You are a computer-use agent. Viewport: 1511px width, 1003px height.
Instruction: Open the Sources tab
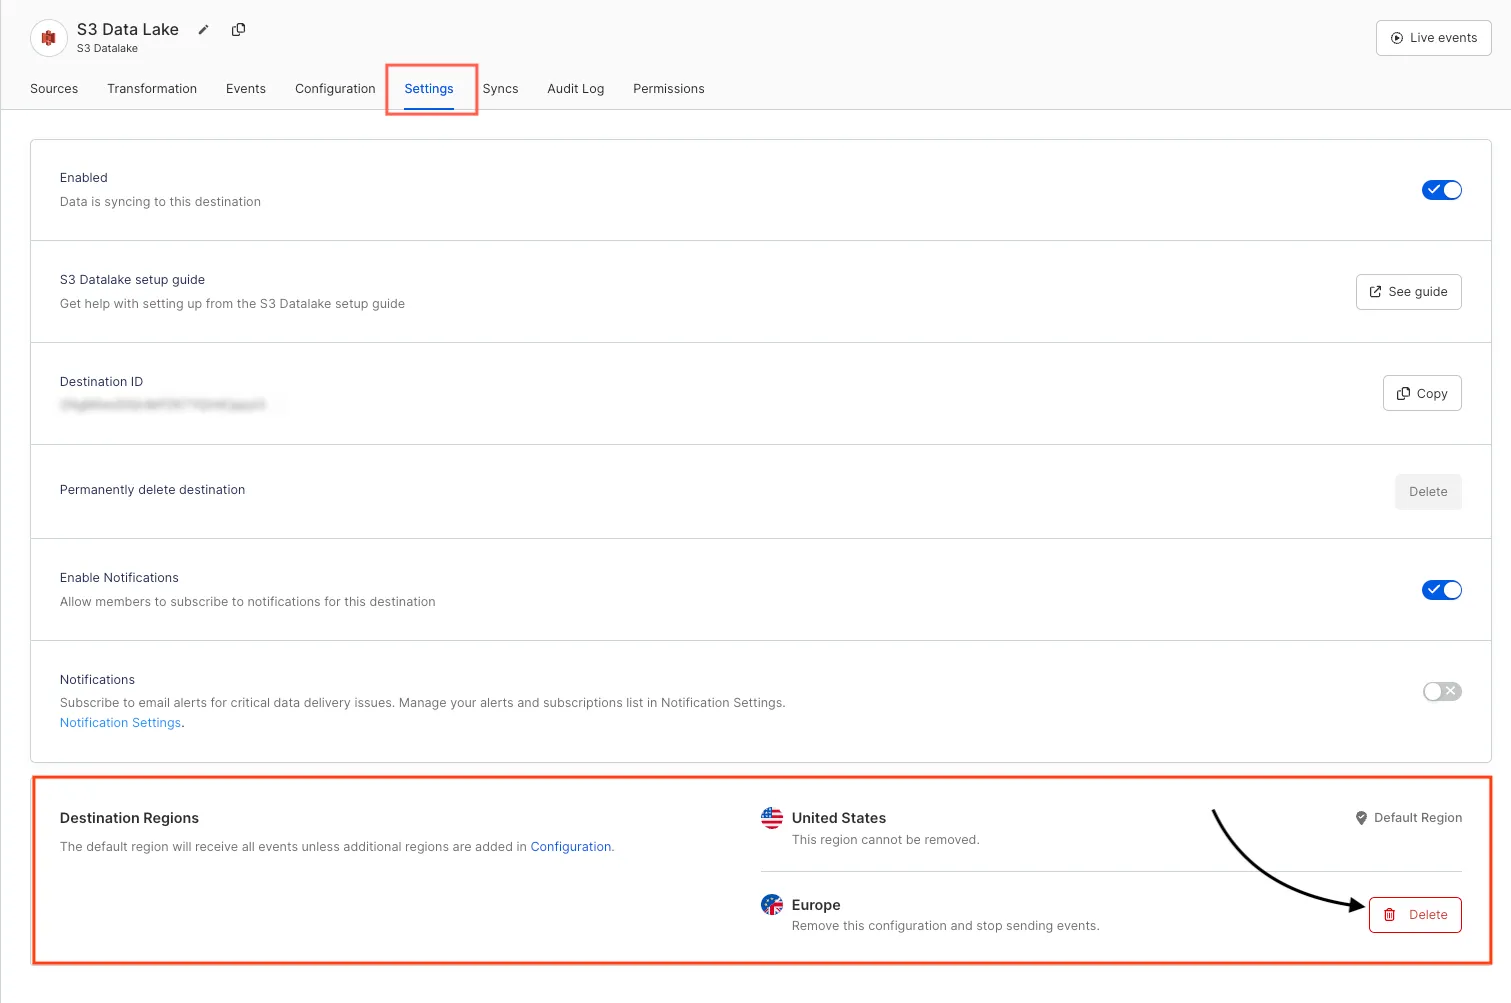pos(54,89)
